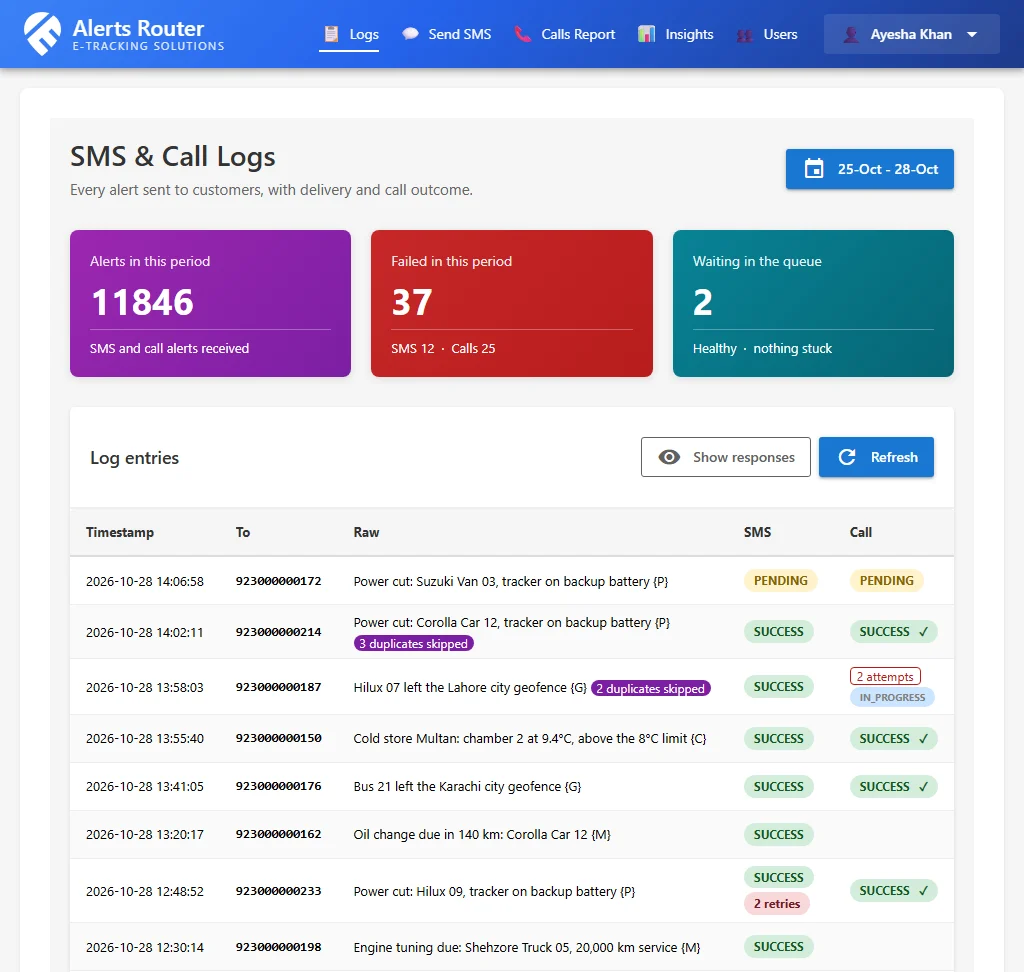This screenshot has height=972, width=1024.
Task: Click phone number 923000000214
Action: click(278, 632)
